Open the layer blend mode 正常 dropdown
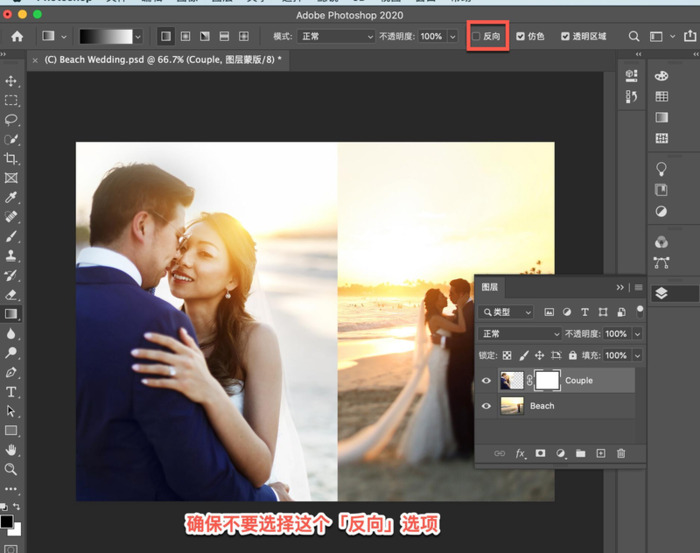700x553 pixels. [x=520, y=334]
